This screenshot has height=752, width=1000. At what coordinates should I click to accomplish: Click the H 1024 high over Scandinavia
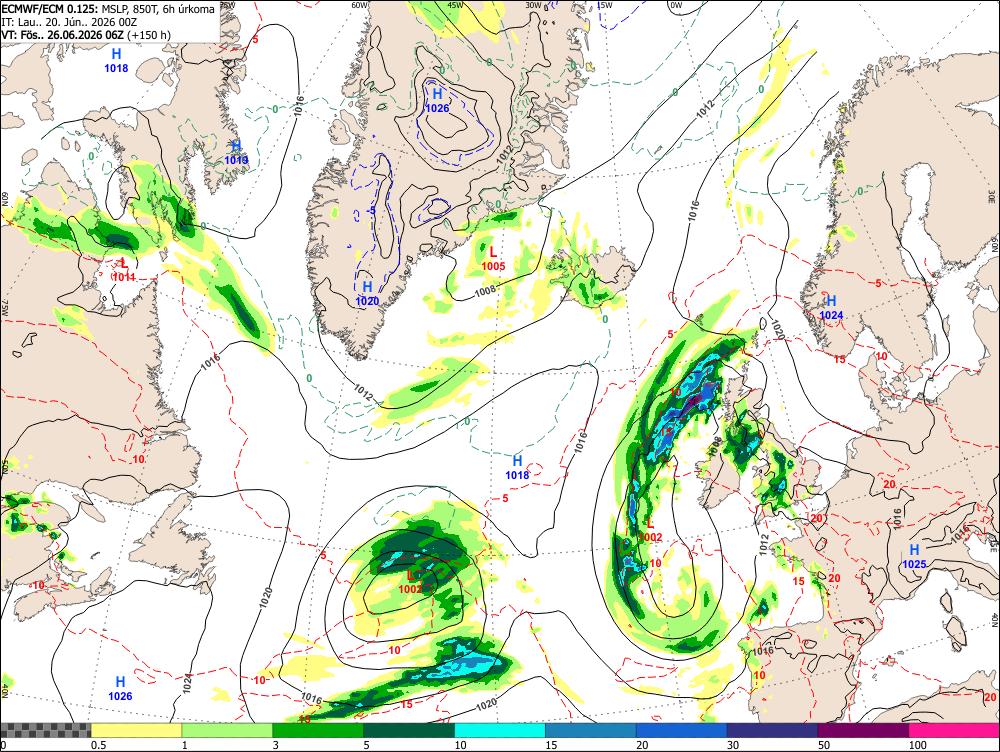point(832,307)
